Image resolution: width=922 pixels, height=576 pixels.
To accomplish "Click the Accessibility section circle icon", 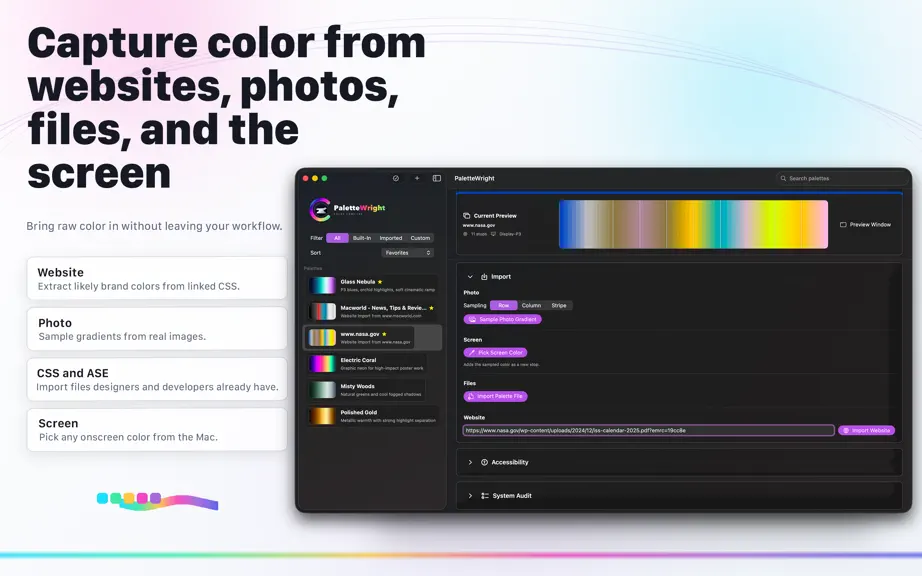I will point(485,462).
